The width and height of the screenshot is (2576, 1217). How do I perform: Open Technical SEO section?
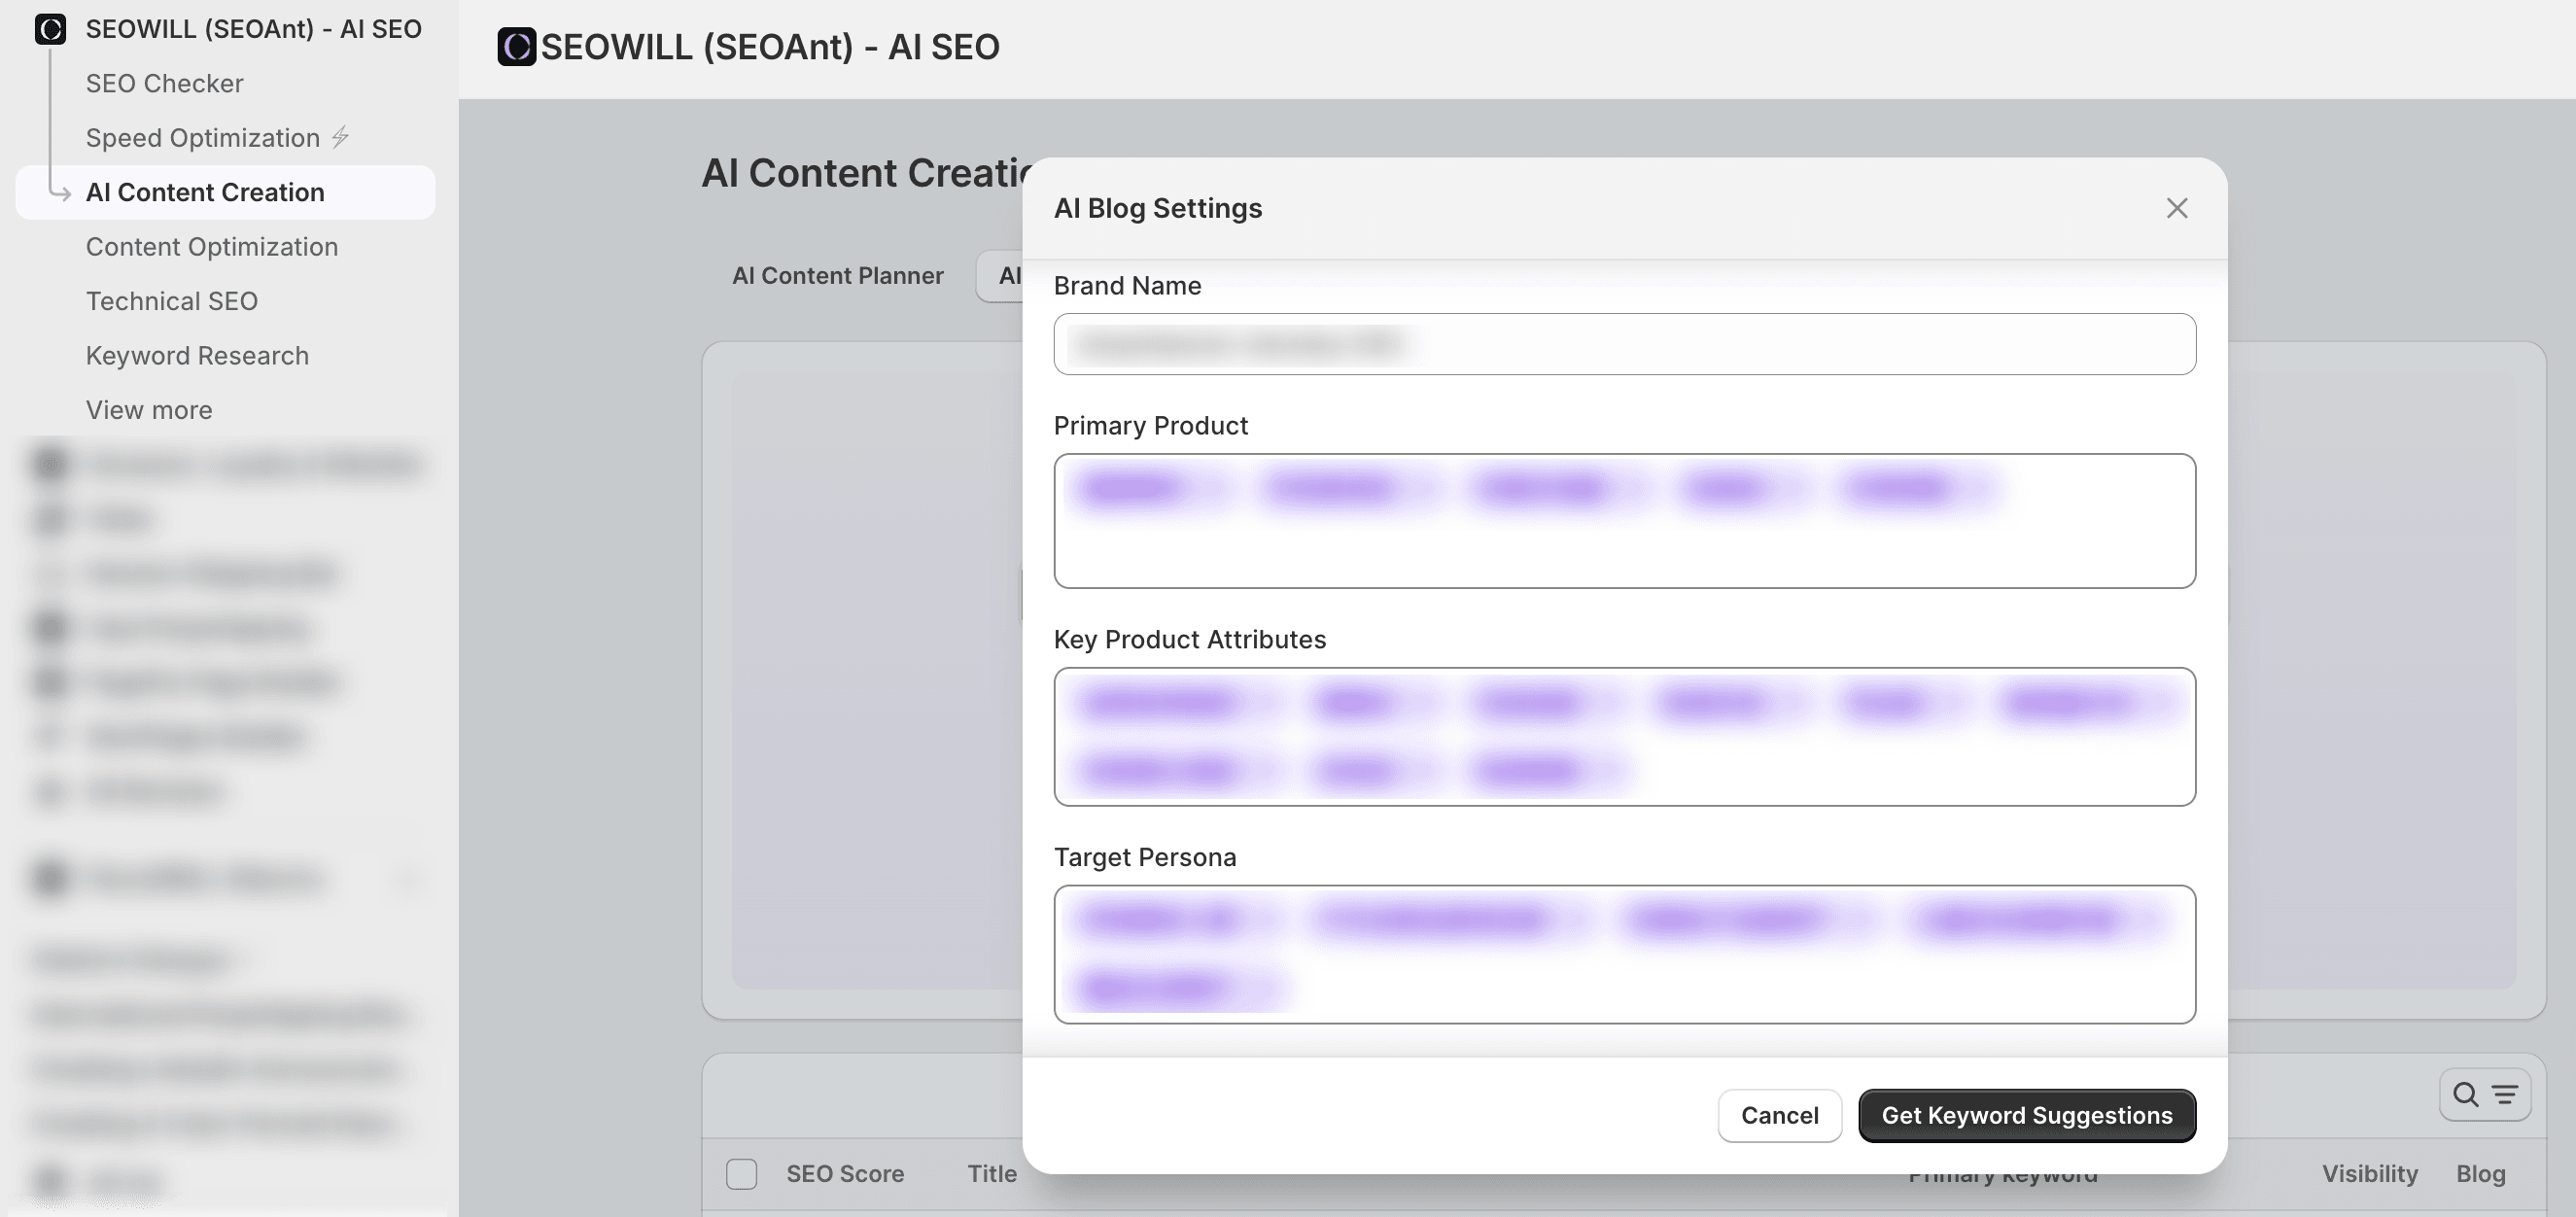[172, 301]
